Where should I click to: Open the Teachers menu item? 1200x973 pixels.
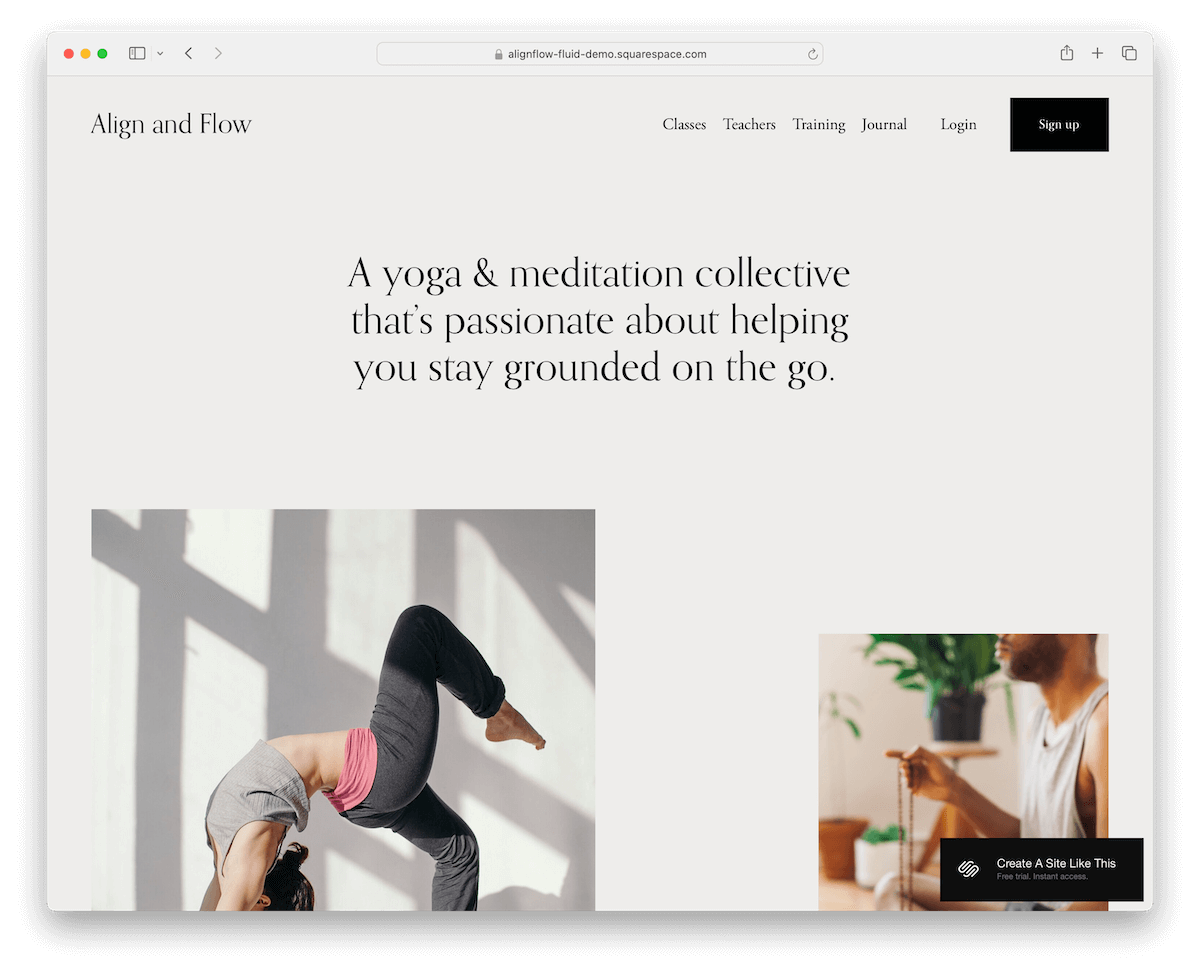pos(749,125)
